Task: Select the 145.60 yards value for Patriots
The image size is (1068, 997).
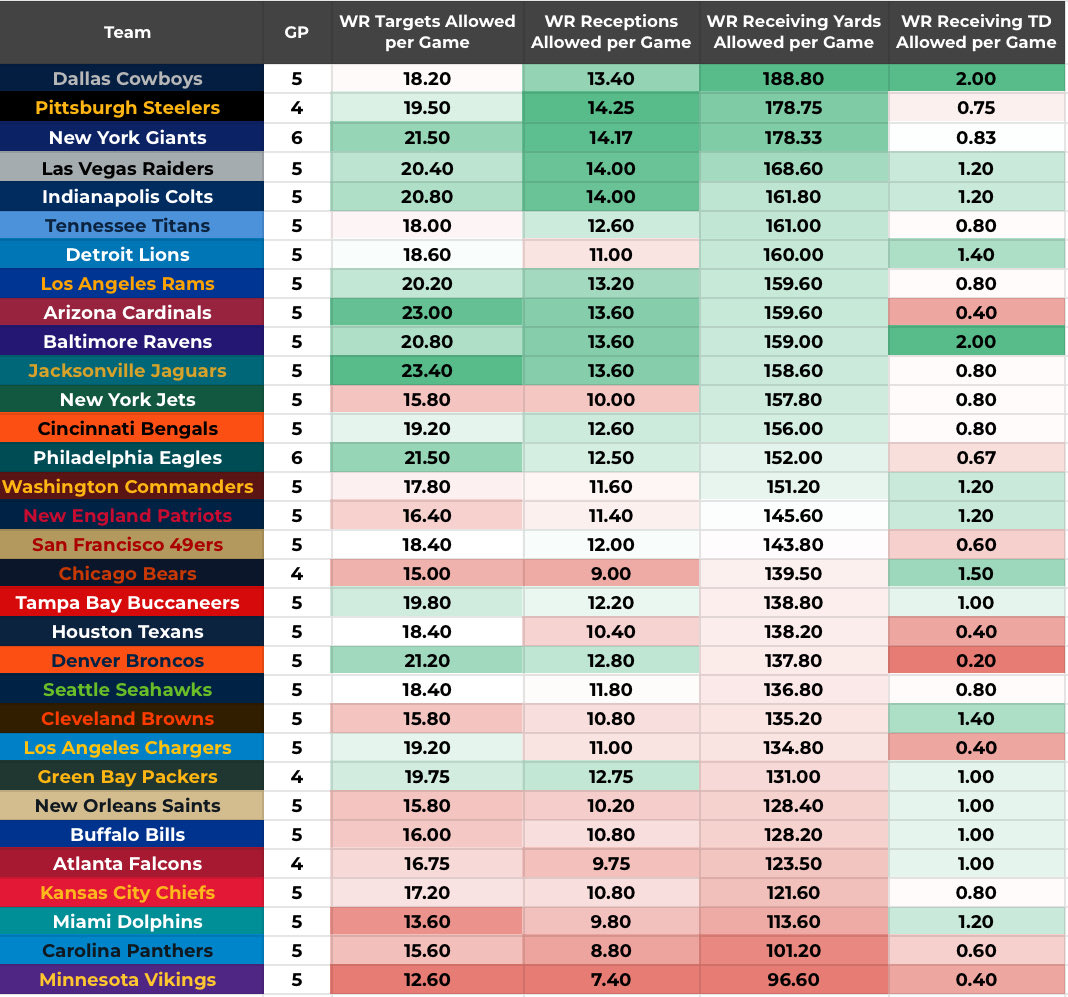Action: coord(794,516)
